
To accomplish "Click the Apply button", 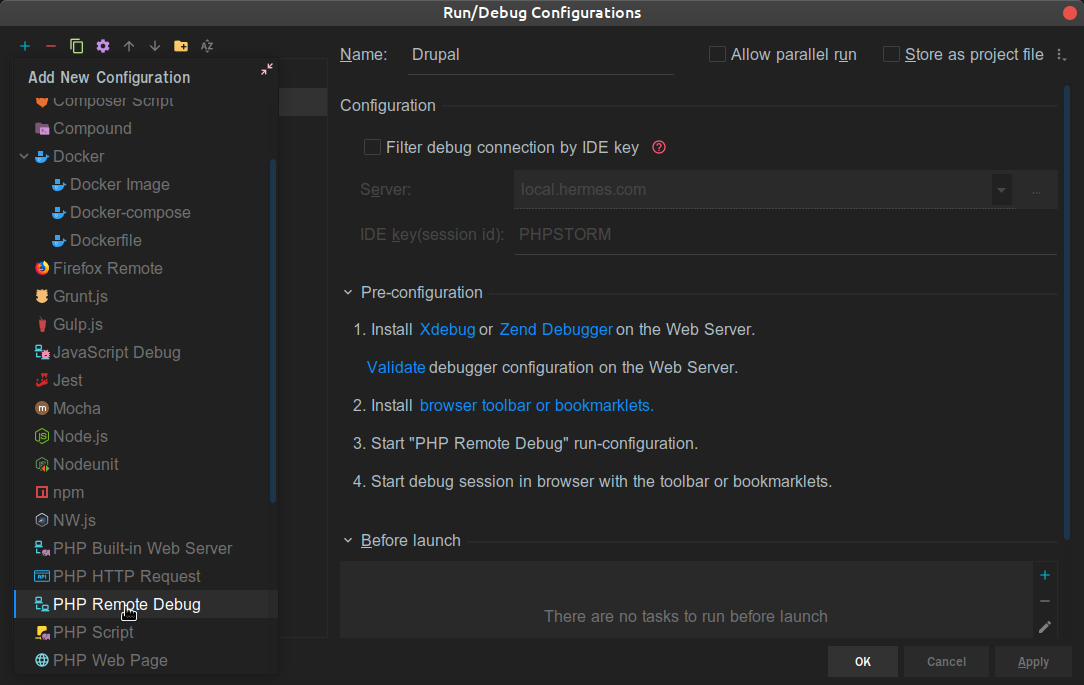I will pos(1034,661).
